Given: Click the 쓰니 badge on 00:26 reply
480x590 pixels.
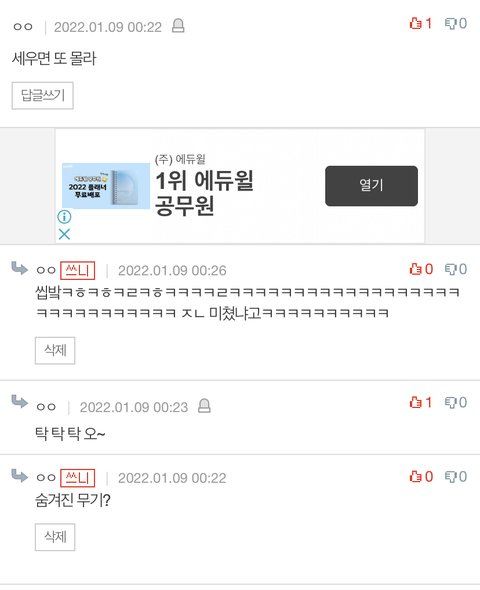Looking at the screenshot, I should point(77,271).
